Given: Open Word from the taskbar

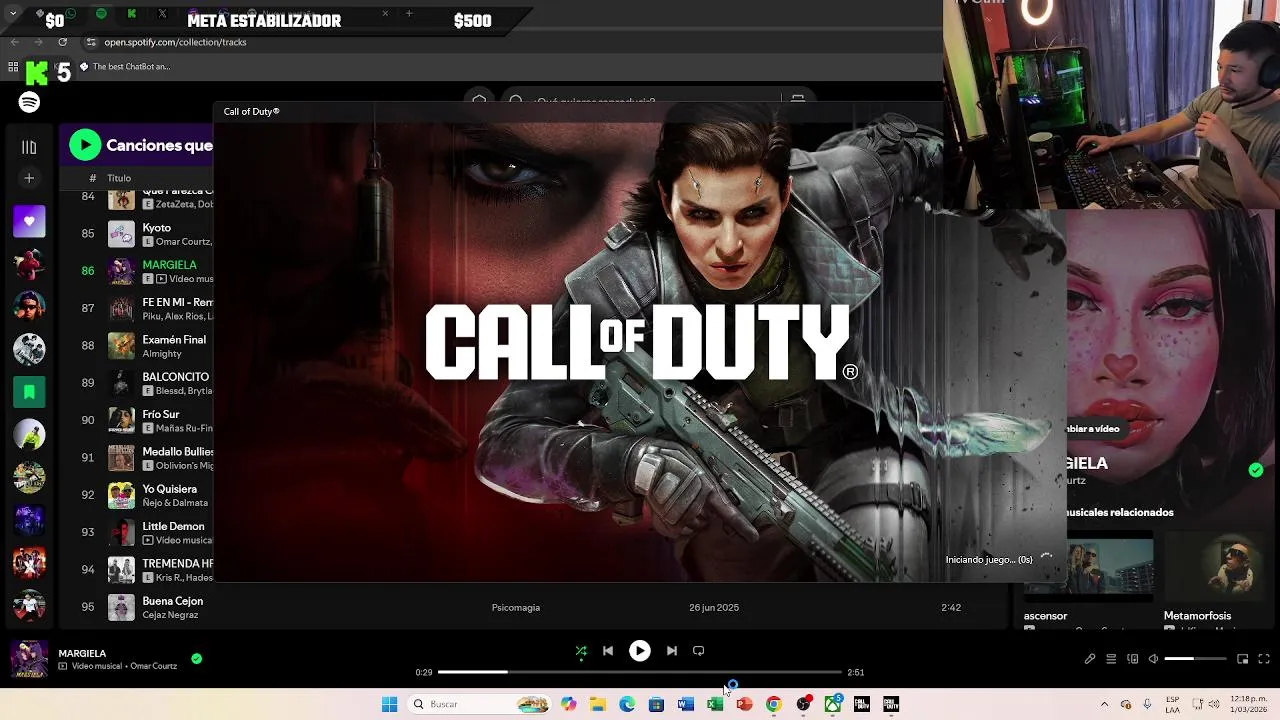Looking at the screenshot, I should pos(686,704).
